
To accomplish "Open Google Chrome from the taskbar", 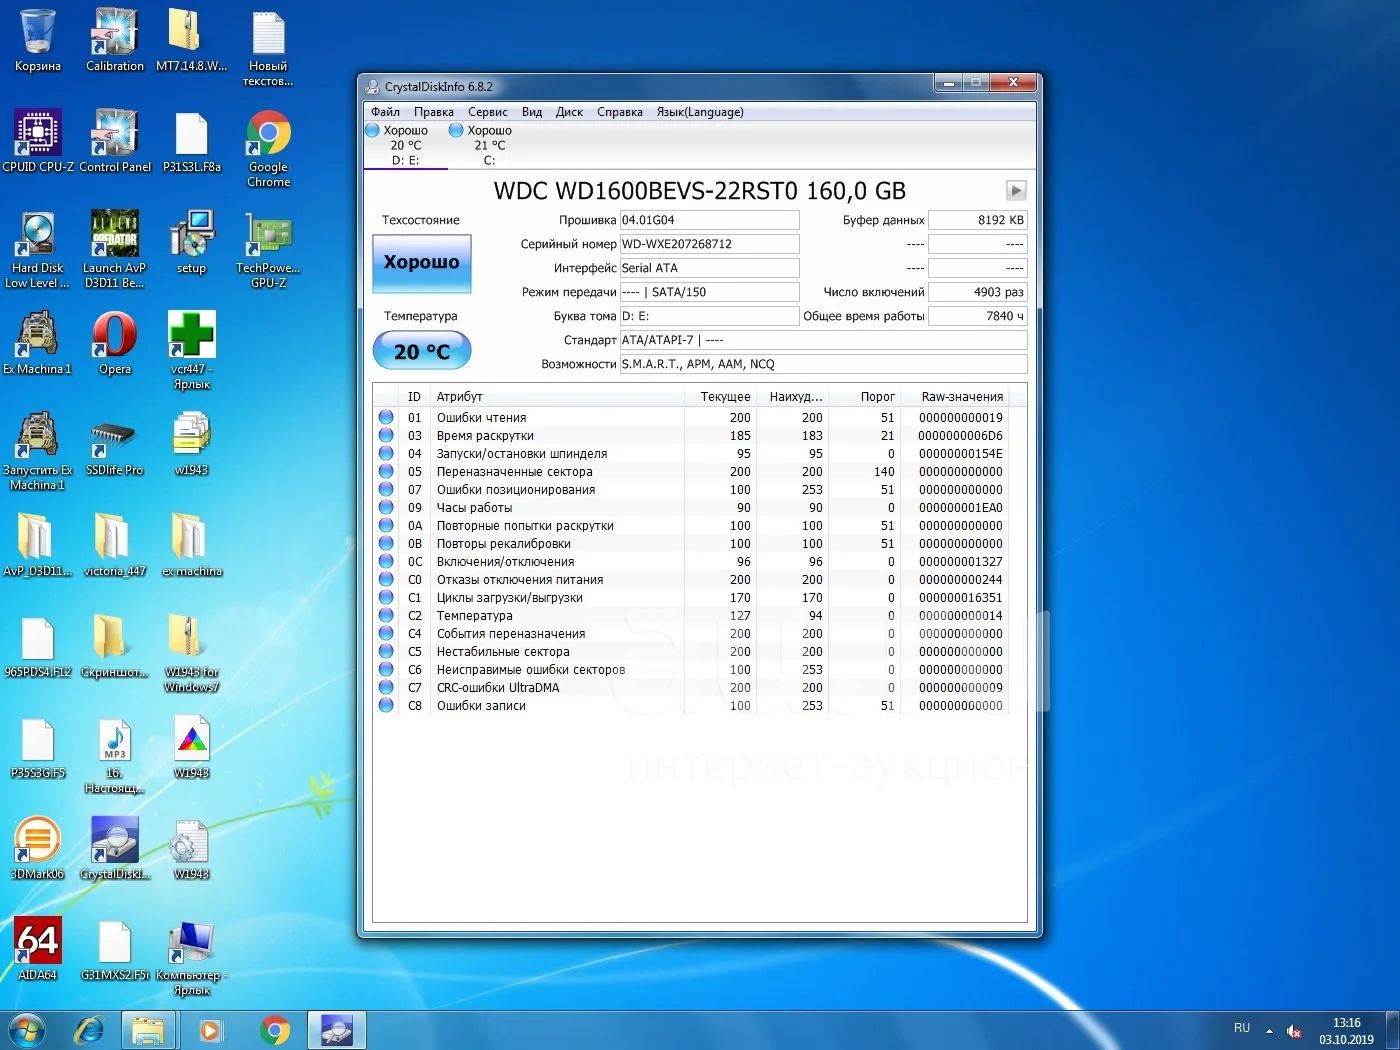I will [274, 1030].
